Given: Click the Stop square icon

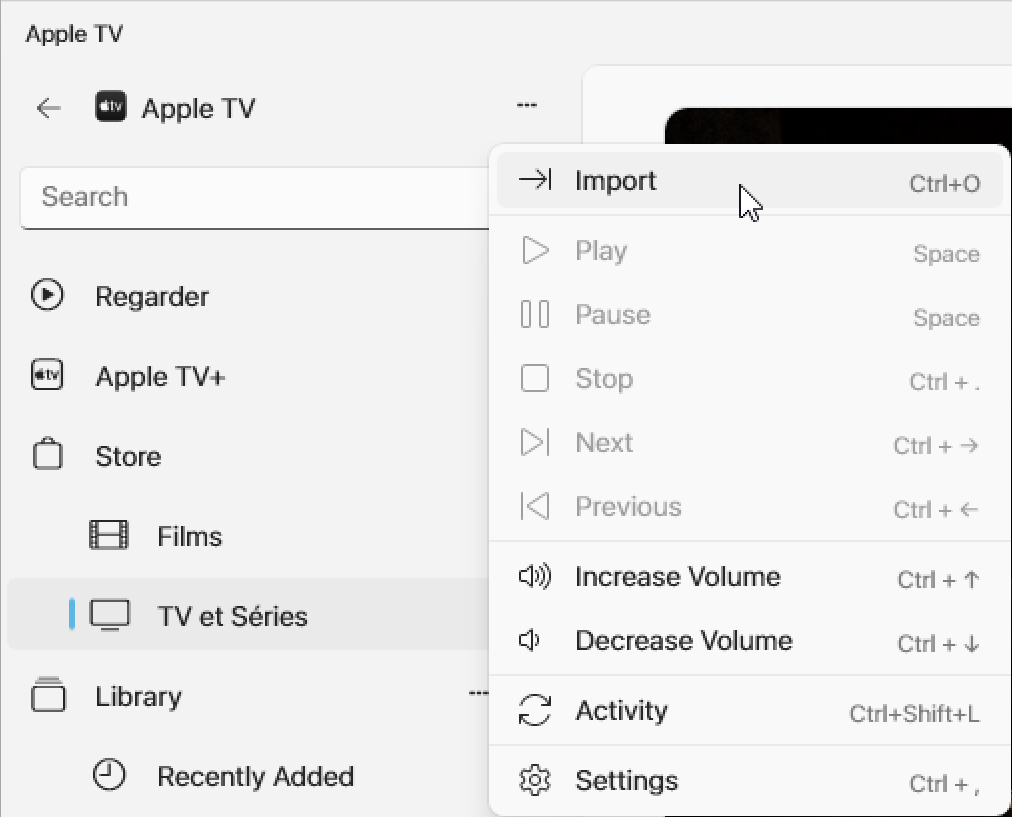Looking at the screenshot, I should 535,378.
